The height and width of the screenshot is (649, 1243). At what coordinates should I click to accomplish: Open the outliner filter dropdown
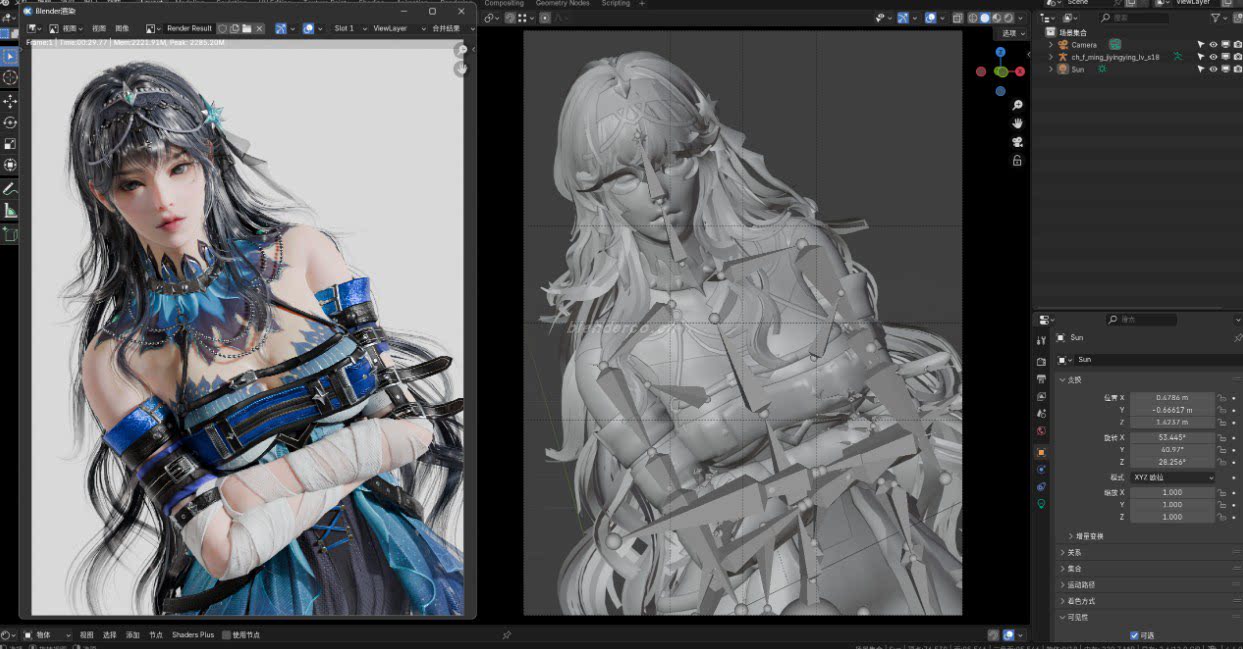point(1220,18)
